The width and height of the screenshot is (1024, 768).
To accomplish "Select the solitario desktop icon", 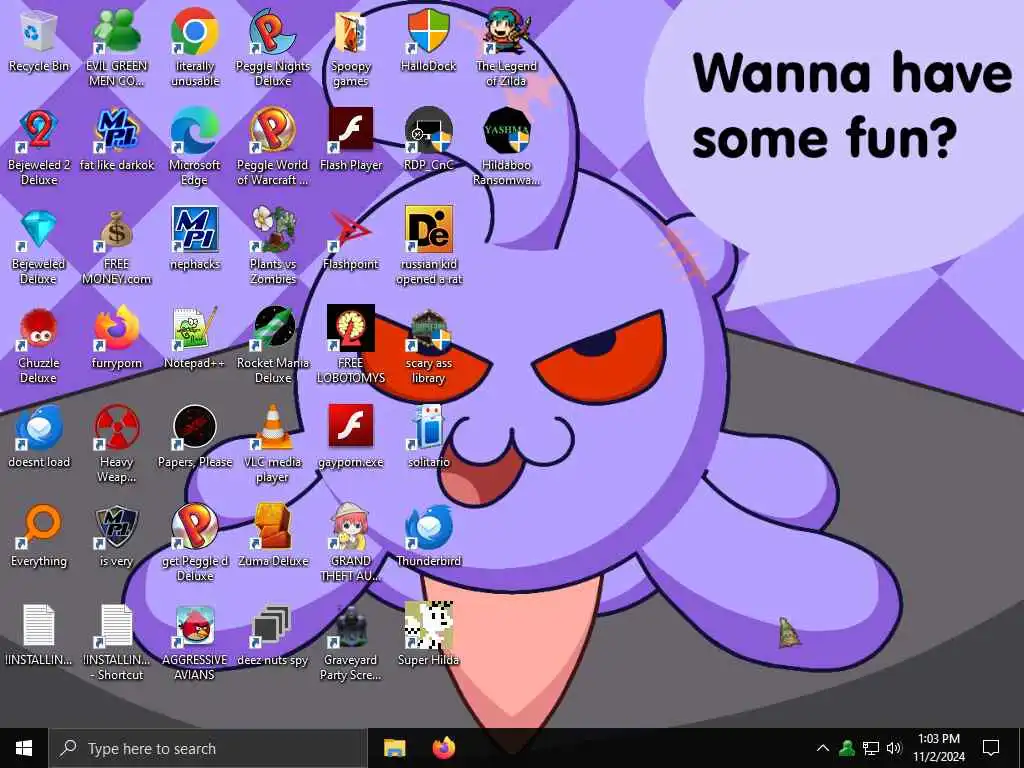I will (x=429, y=428).
